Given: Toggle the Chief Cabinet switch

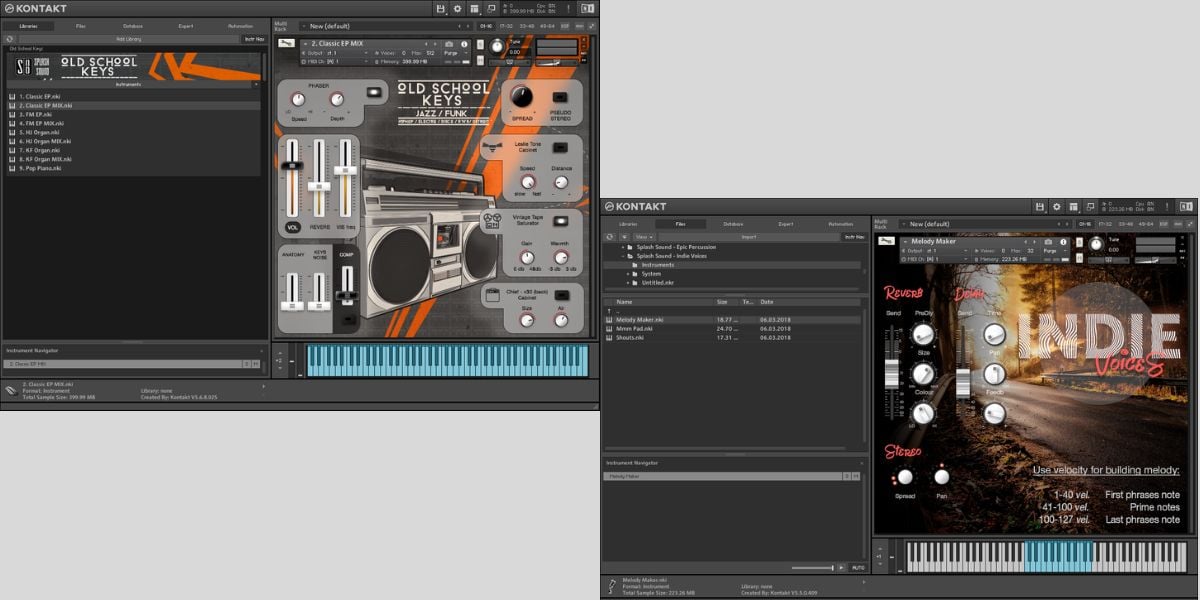Looking at the screenshot, I should [x=562, y=294].
